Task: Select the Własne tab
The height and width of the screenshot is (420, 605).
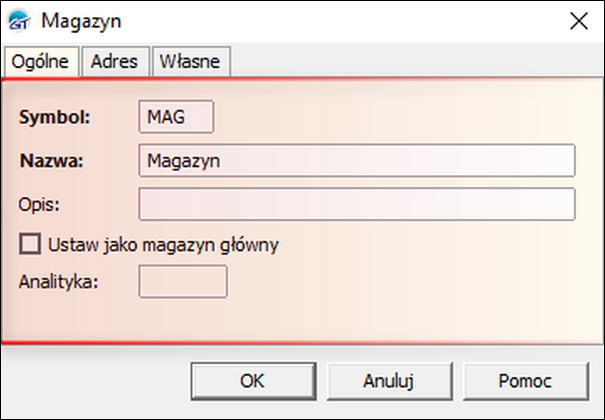Action: pos(191,61)
